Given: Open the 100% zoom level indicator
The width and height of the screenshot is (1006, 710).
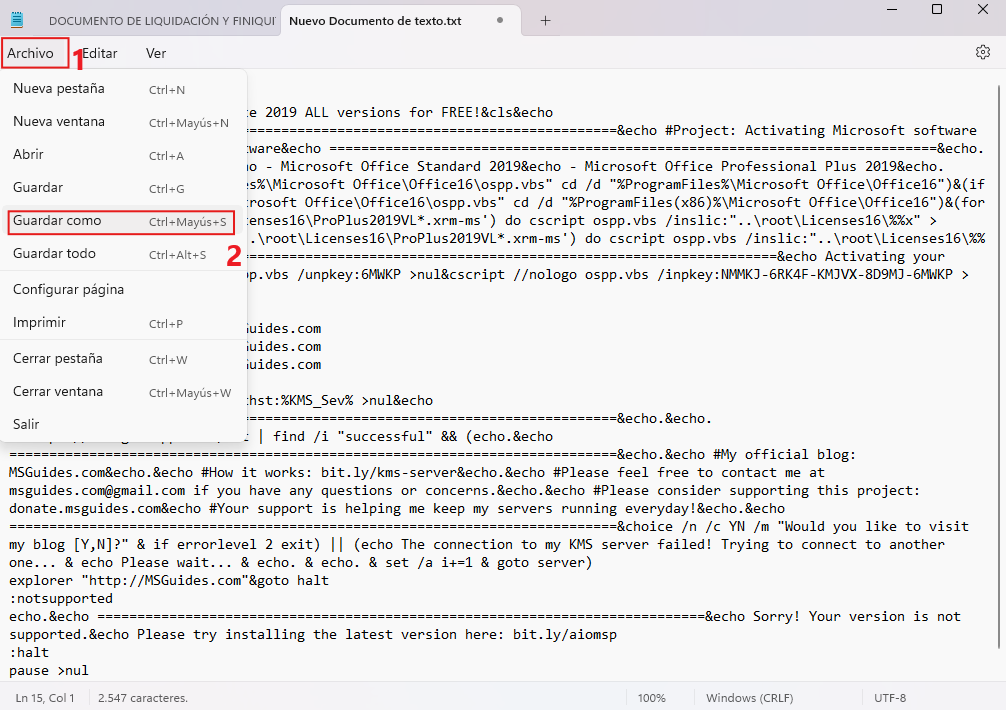Looking at the screenshot, I should (x=652, y=697).
